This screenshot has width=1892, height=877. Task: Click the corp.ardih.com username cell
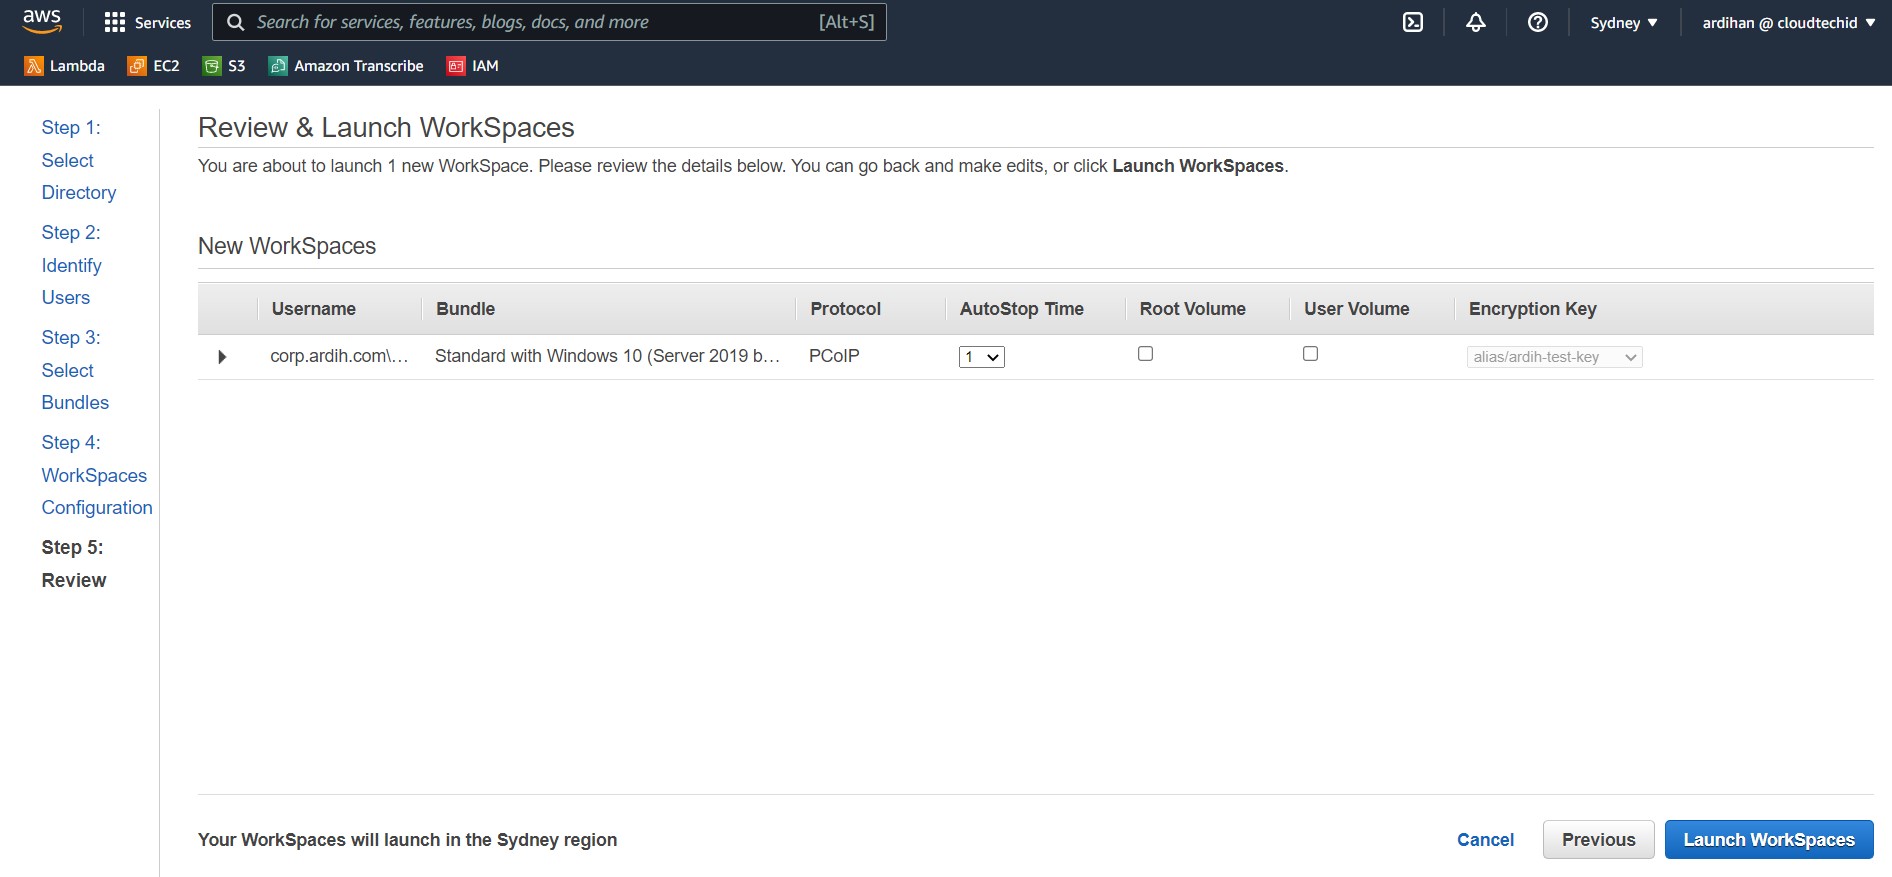tap(339, 356)
